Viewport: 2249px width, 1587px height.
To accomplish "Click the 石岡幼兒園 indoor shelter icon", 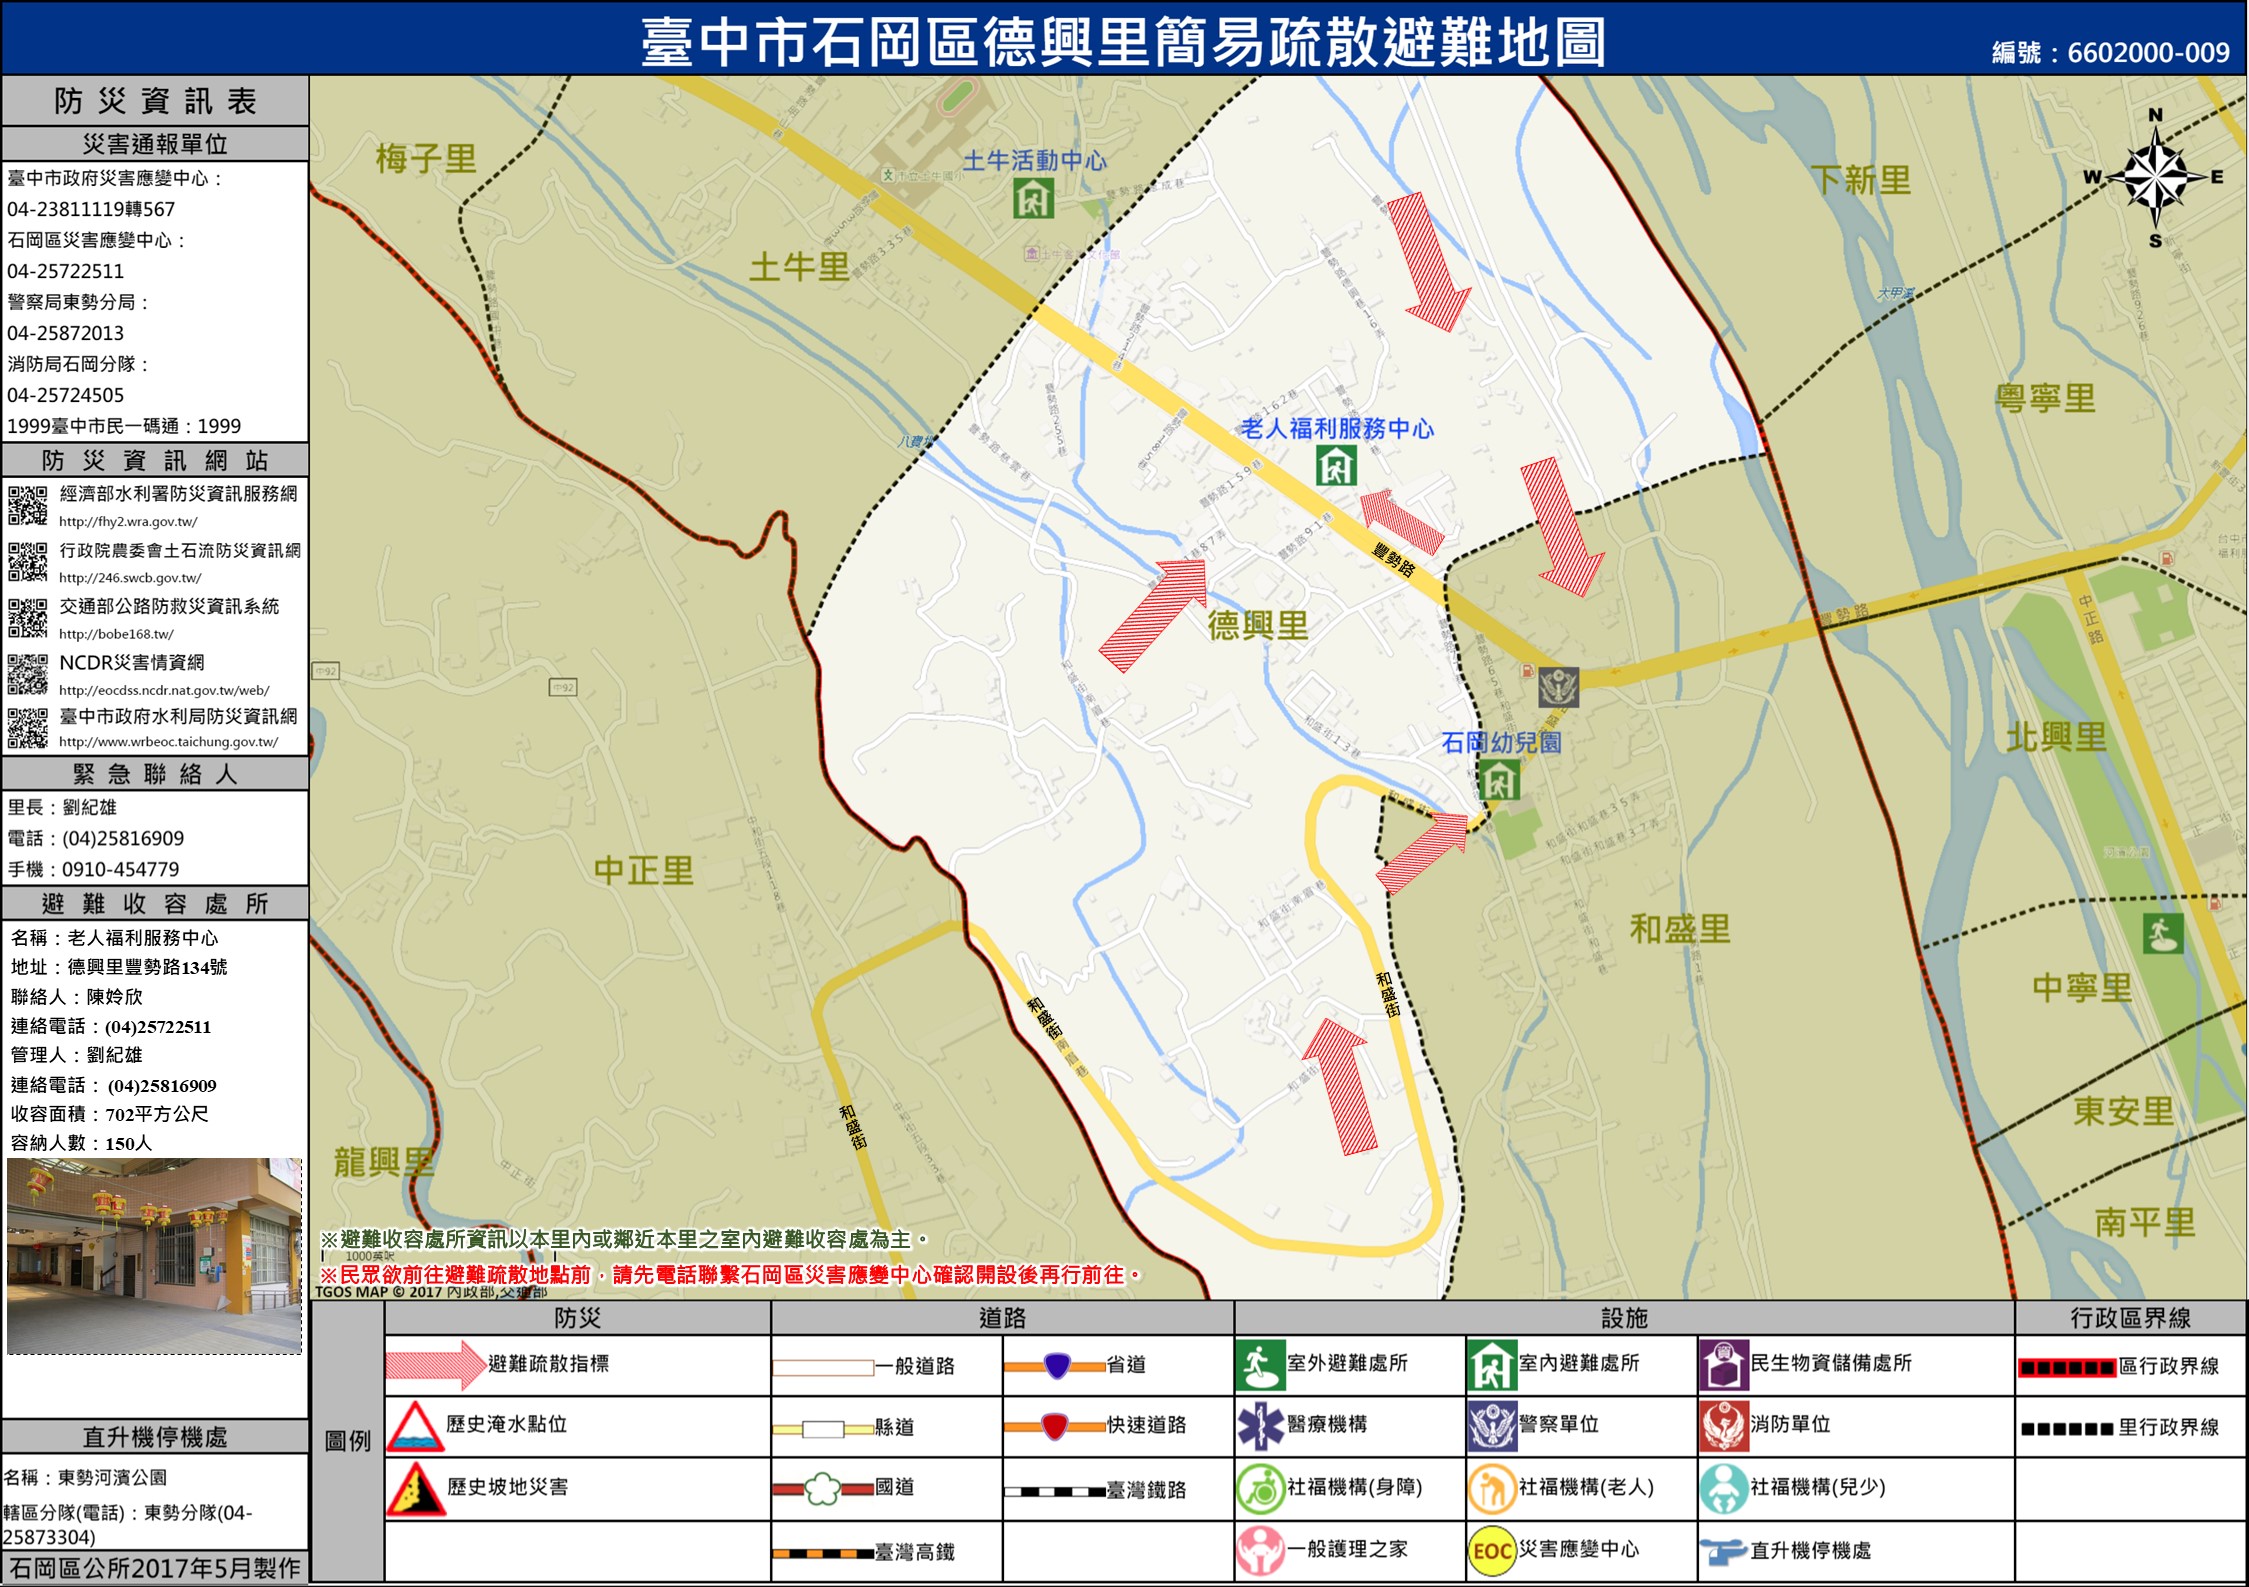I will click(1499, 780).
